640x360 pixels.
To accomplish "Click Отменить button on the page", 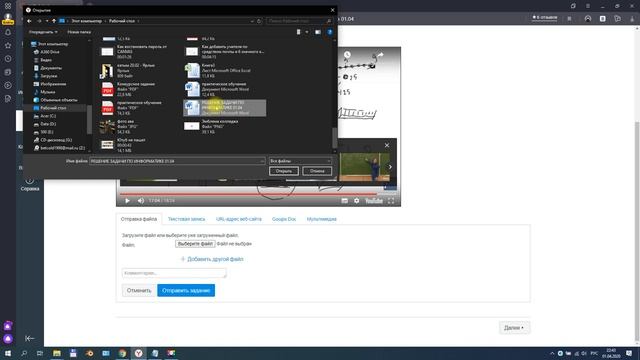I will coord(139,291).
